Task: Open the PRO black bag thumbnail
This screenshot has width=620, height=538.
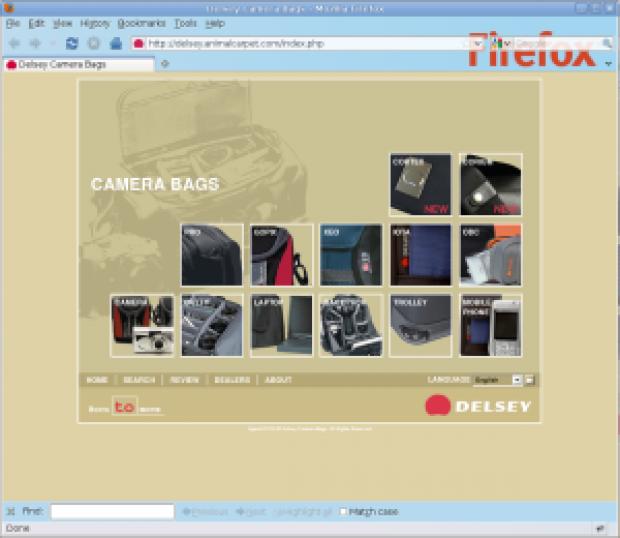Action: click(212, 255)
